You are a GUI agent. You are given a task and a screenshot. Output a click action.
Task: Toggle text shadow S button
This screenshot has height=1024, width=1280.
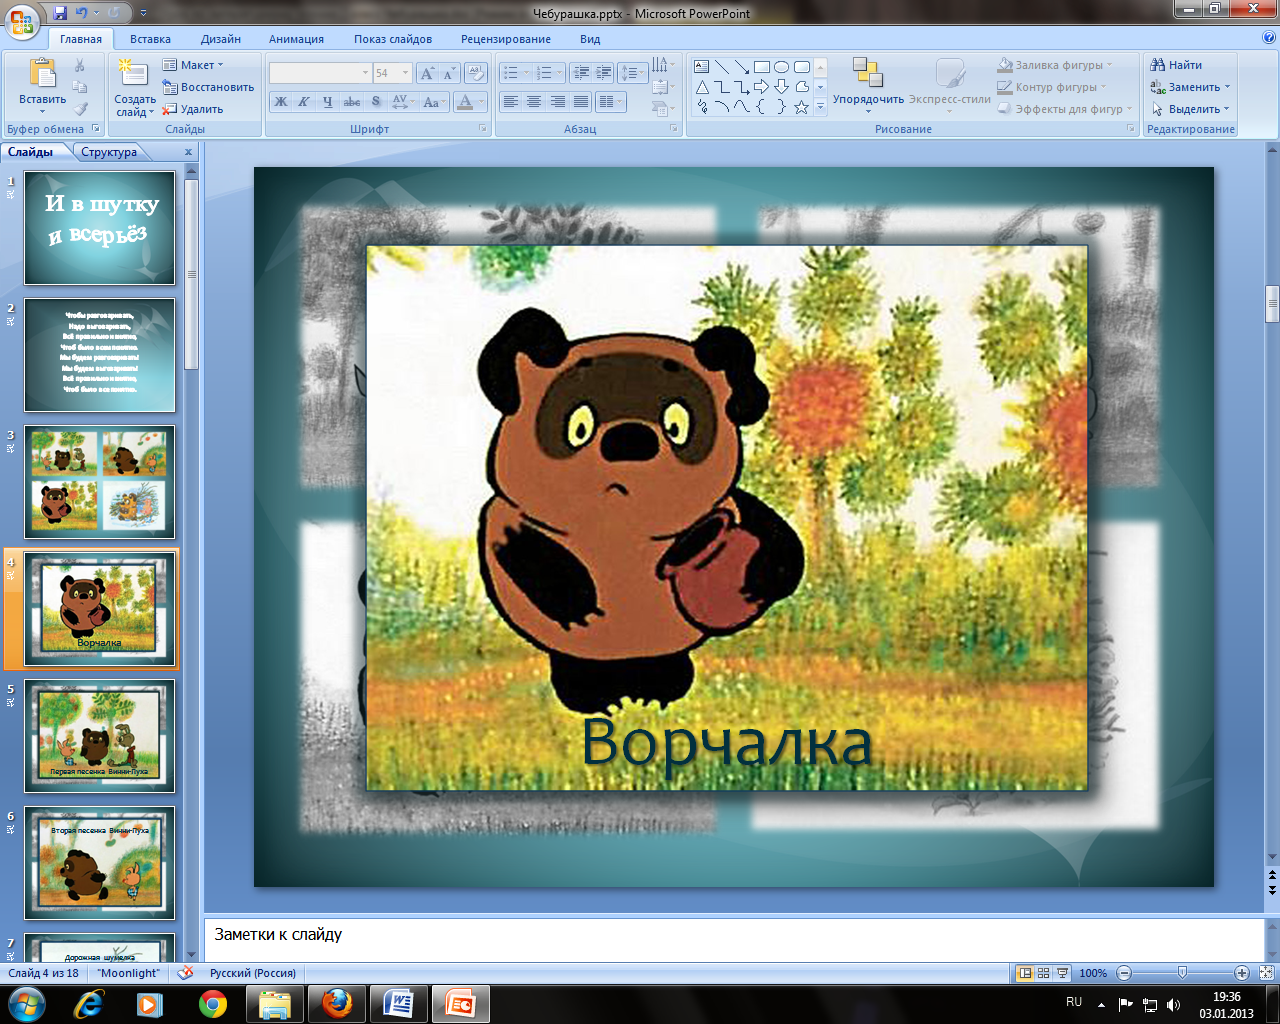376,102
